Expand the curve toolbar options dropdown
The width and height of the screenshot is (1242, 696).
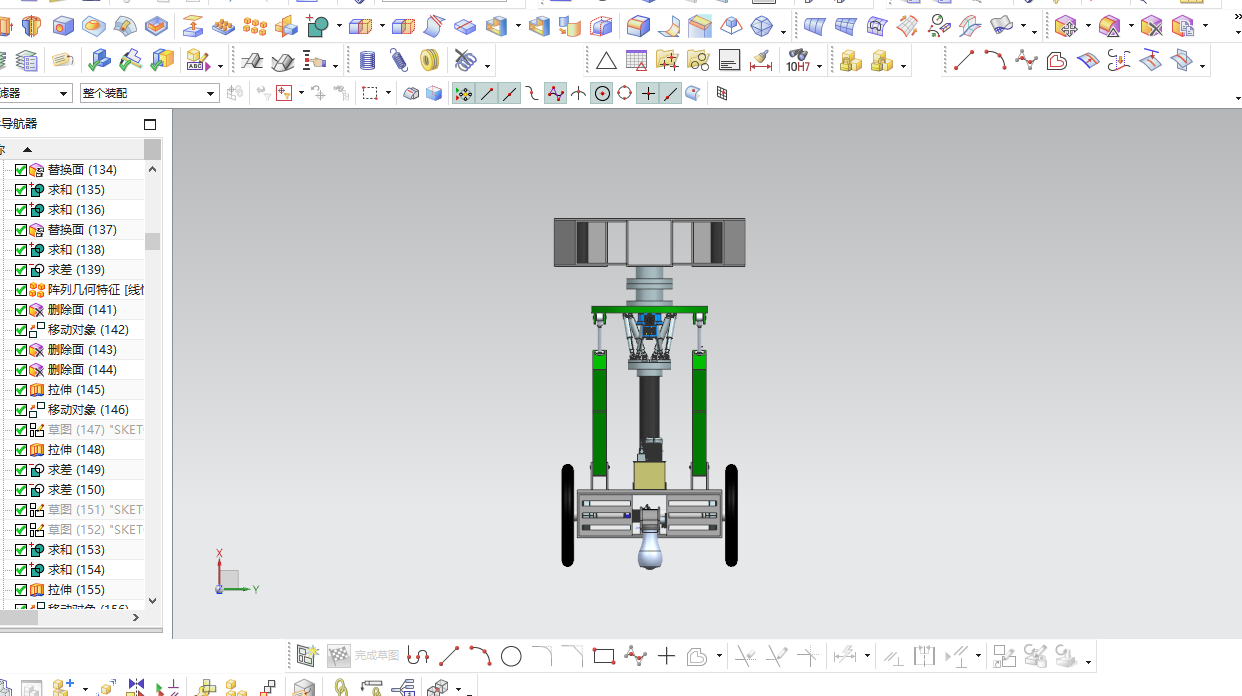(1203, 67)
